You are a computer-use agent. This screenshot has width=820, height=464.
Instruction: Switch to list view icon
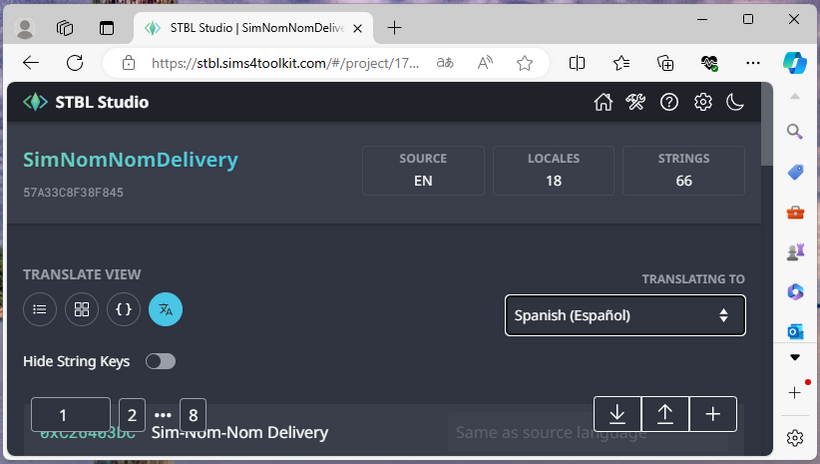coord(40,309)
